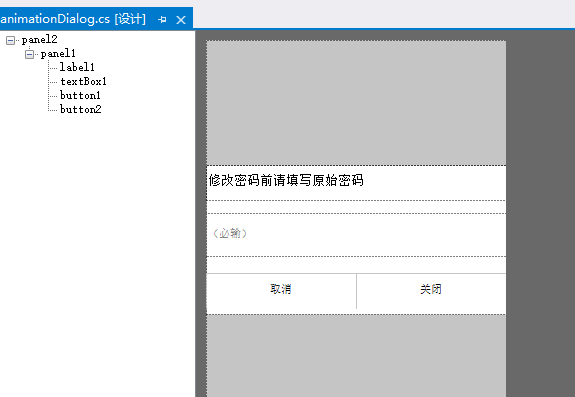Click the 关闭 button in the designer
575x397 pixels.
tap(431, 291)
